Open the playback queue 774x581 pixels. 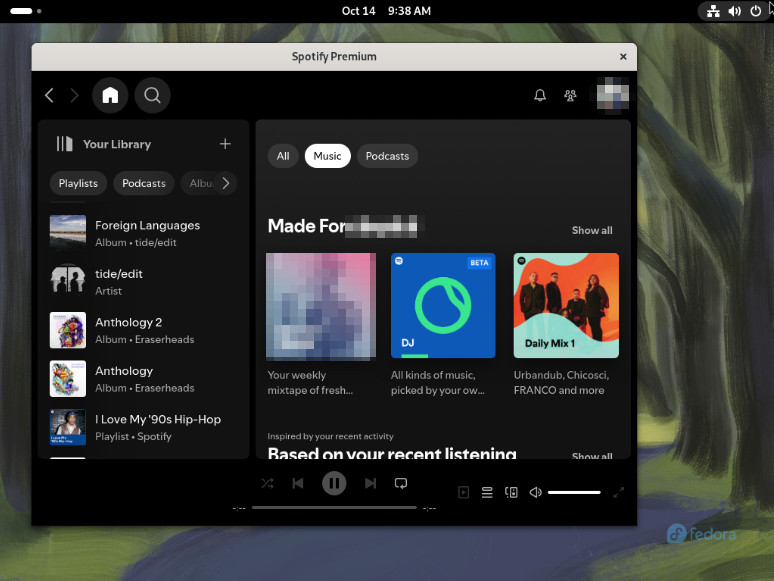[487, 492]
